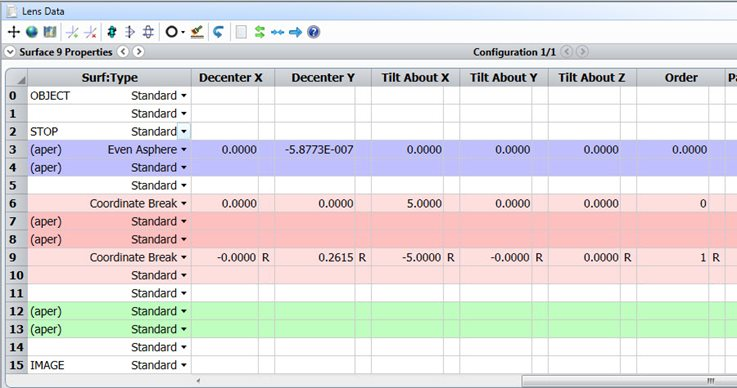Click the map icon in the toolbar
Viewport: 737px width, 388px height.
click(50, 32)
